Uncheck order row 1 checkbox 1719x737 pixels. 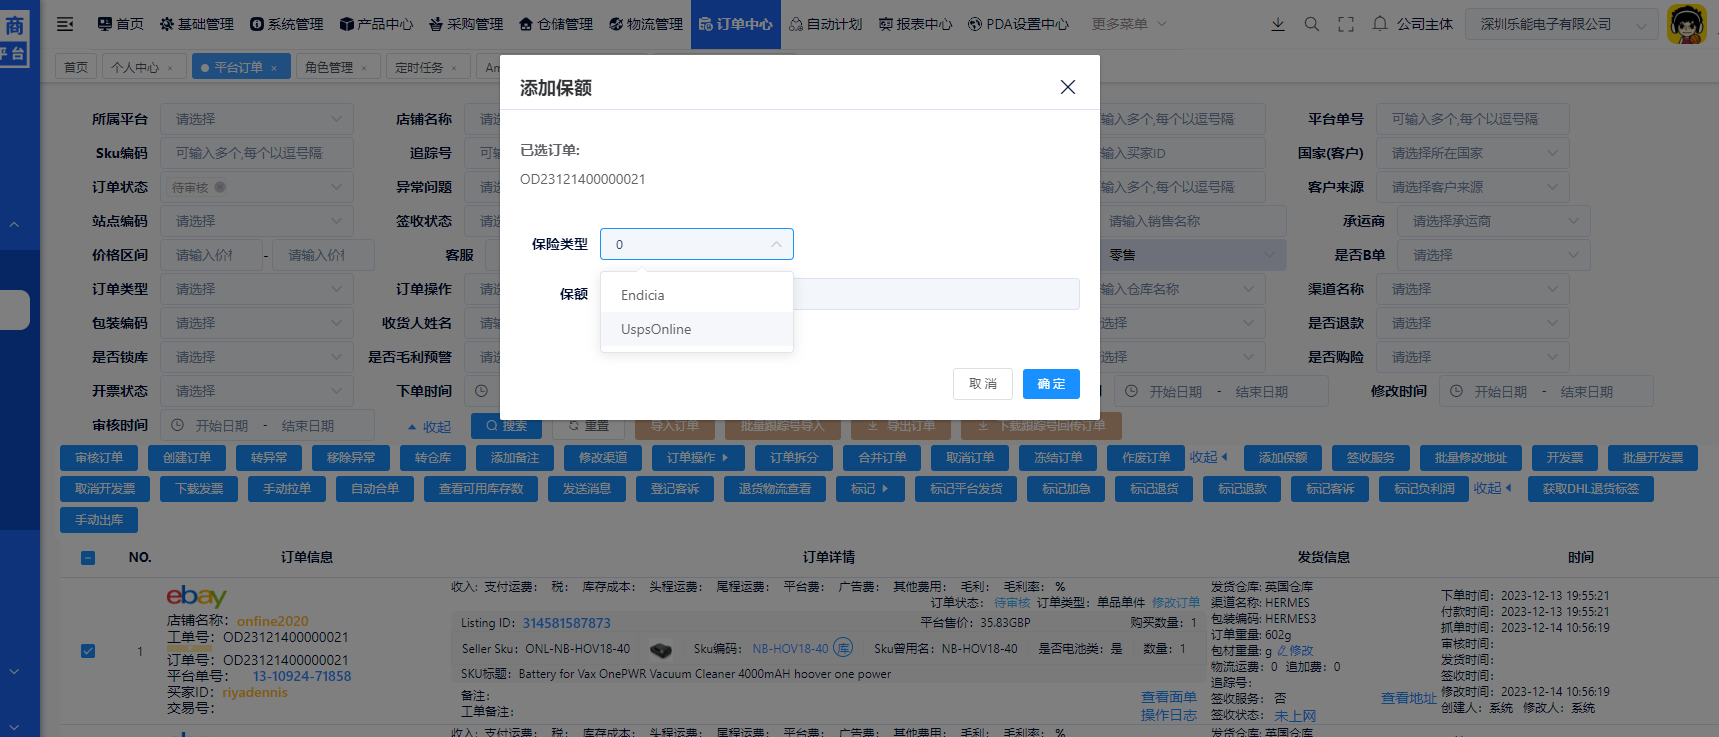(x=88, y=651)
